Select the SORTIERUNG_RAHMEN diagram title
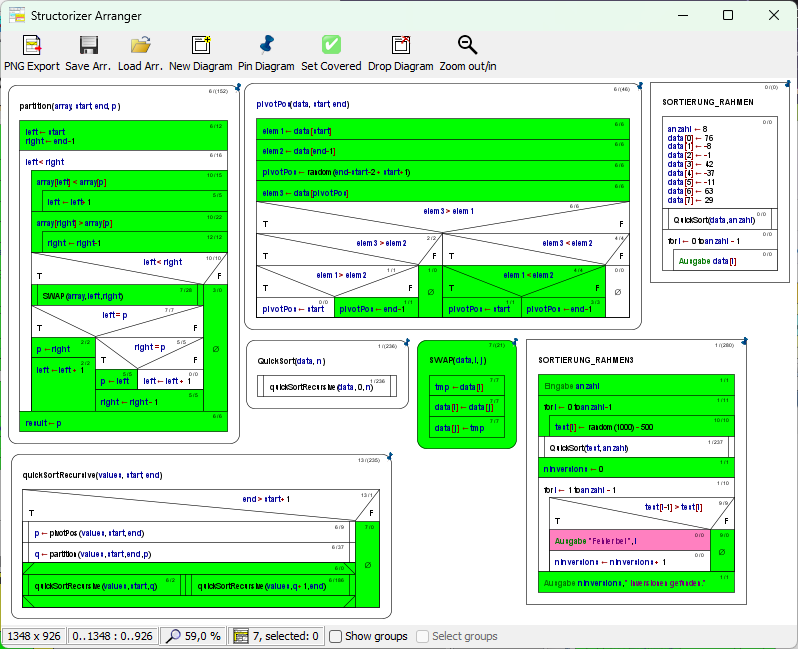This screenshot has height=649, width=798. (x=708, y=102)
